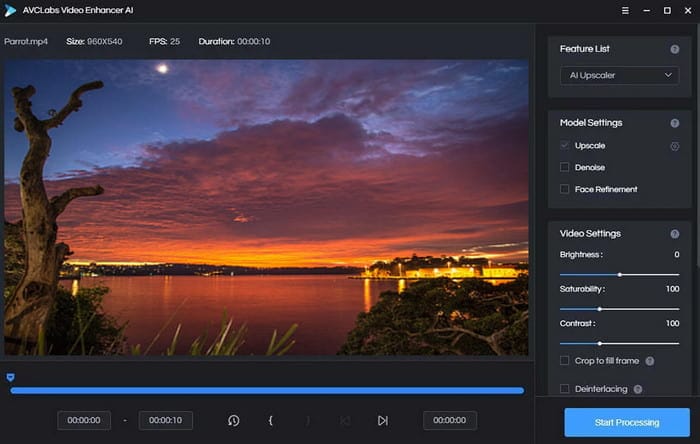Click the AVCLabs logo icon
Screen dimensions: 700x444
(x=10, y=10)
